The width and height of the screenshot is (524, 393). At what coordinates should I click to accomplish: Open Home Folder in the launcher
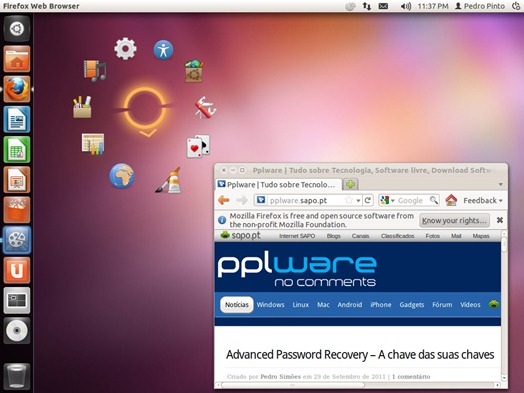pyautogui.click(x=17, y=59)
